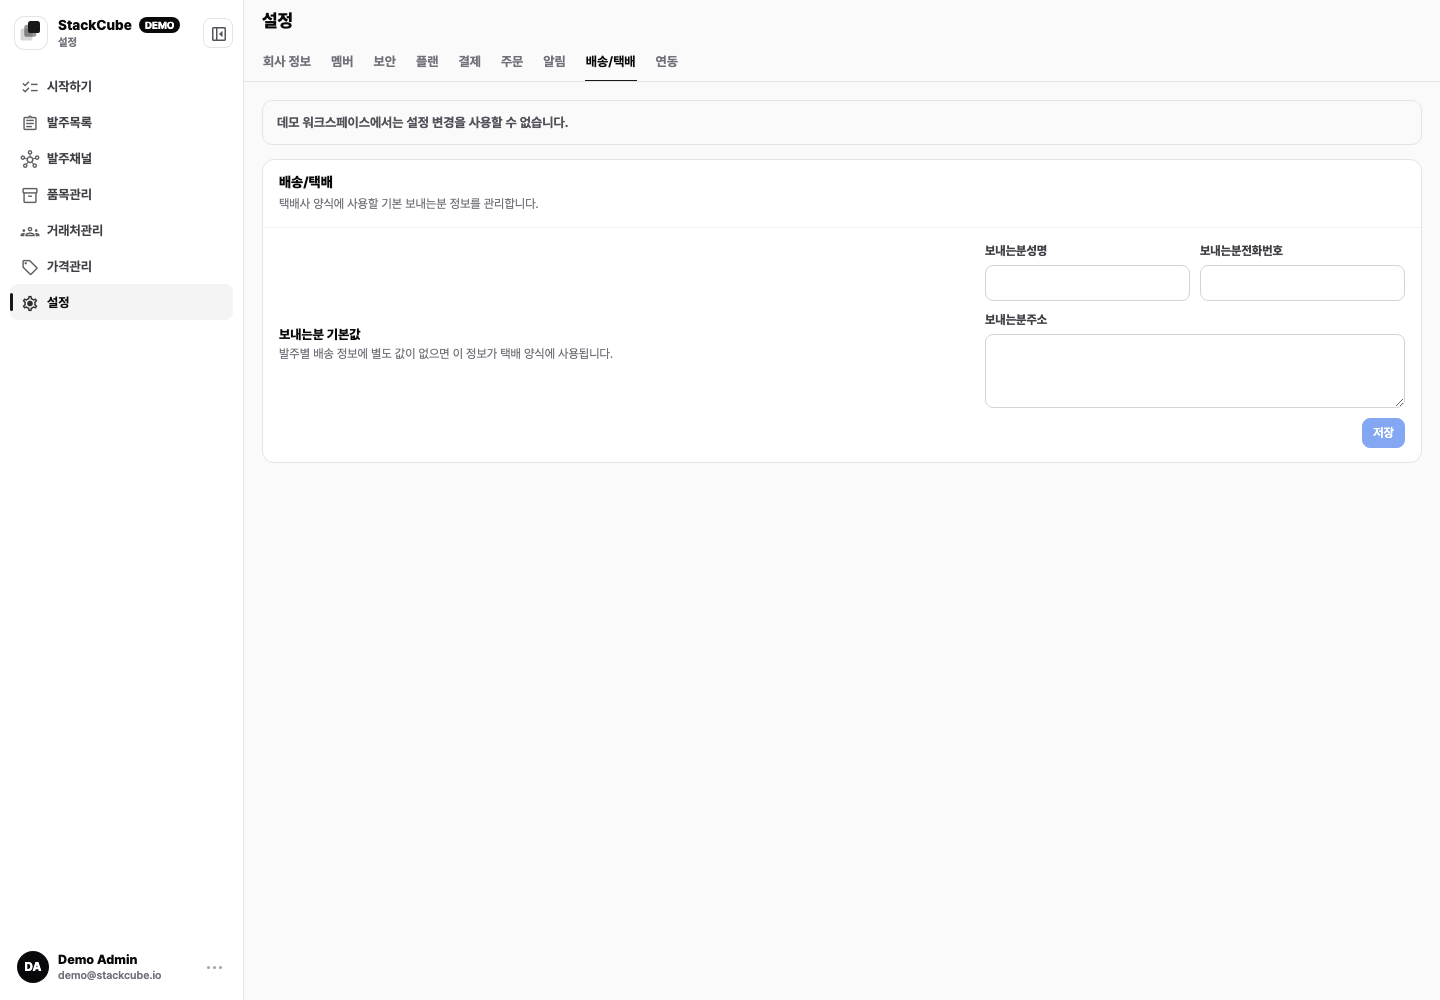Select 설정 in the sidebar
The image size is (1440, 1000).
(x=122, y=302)
